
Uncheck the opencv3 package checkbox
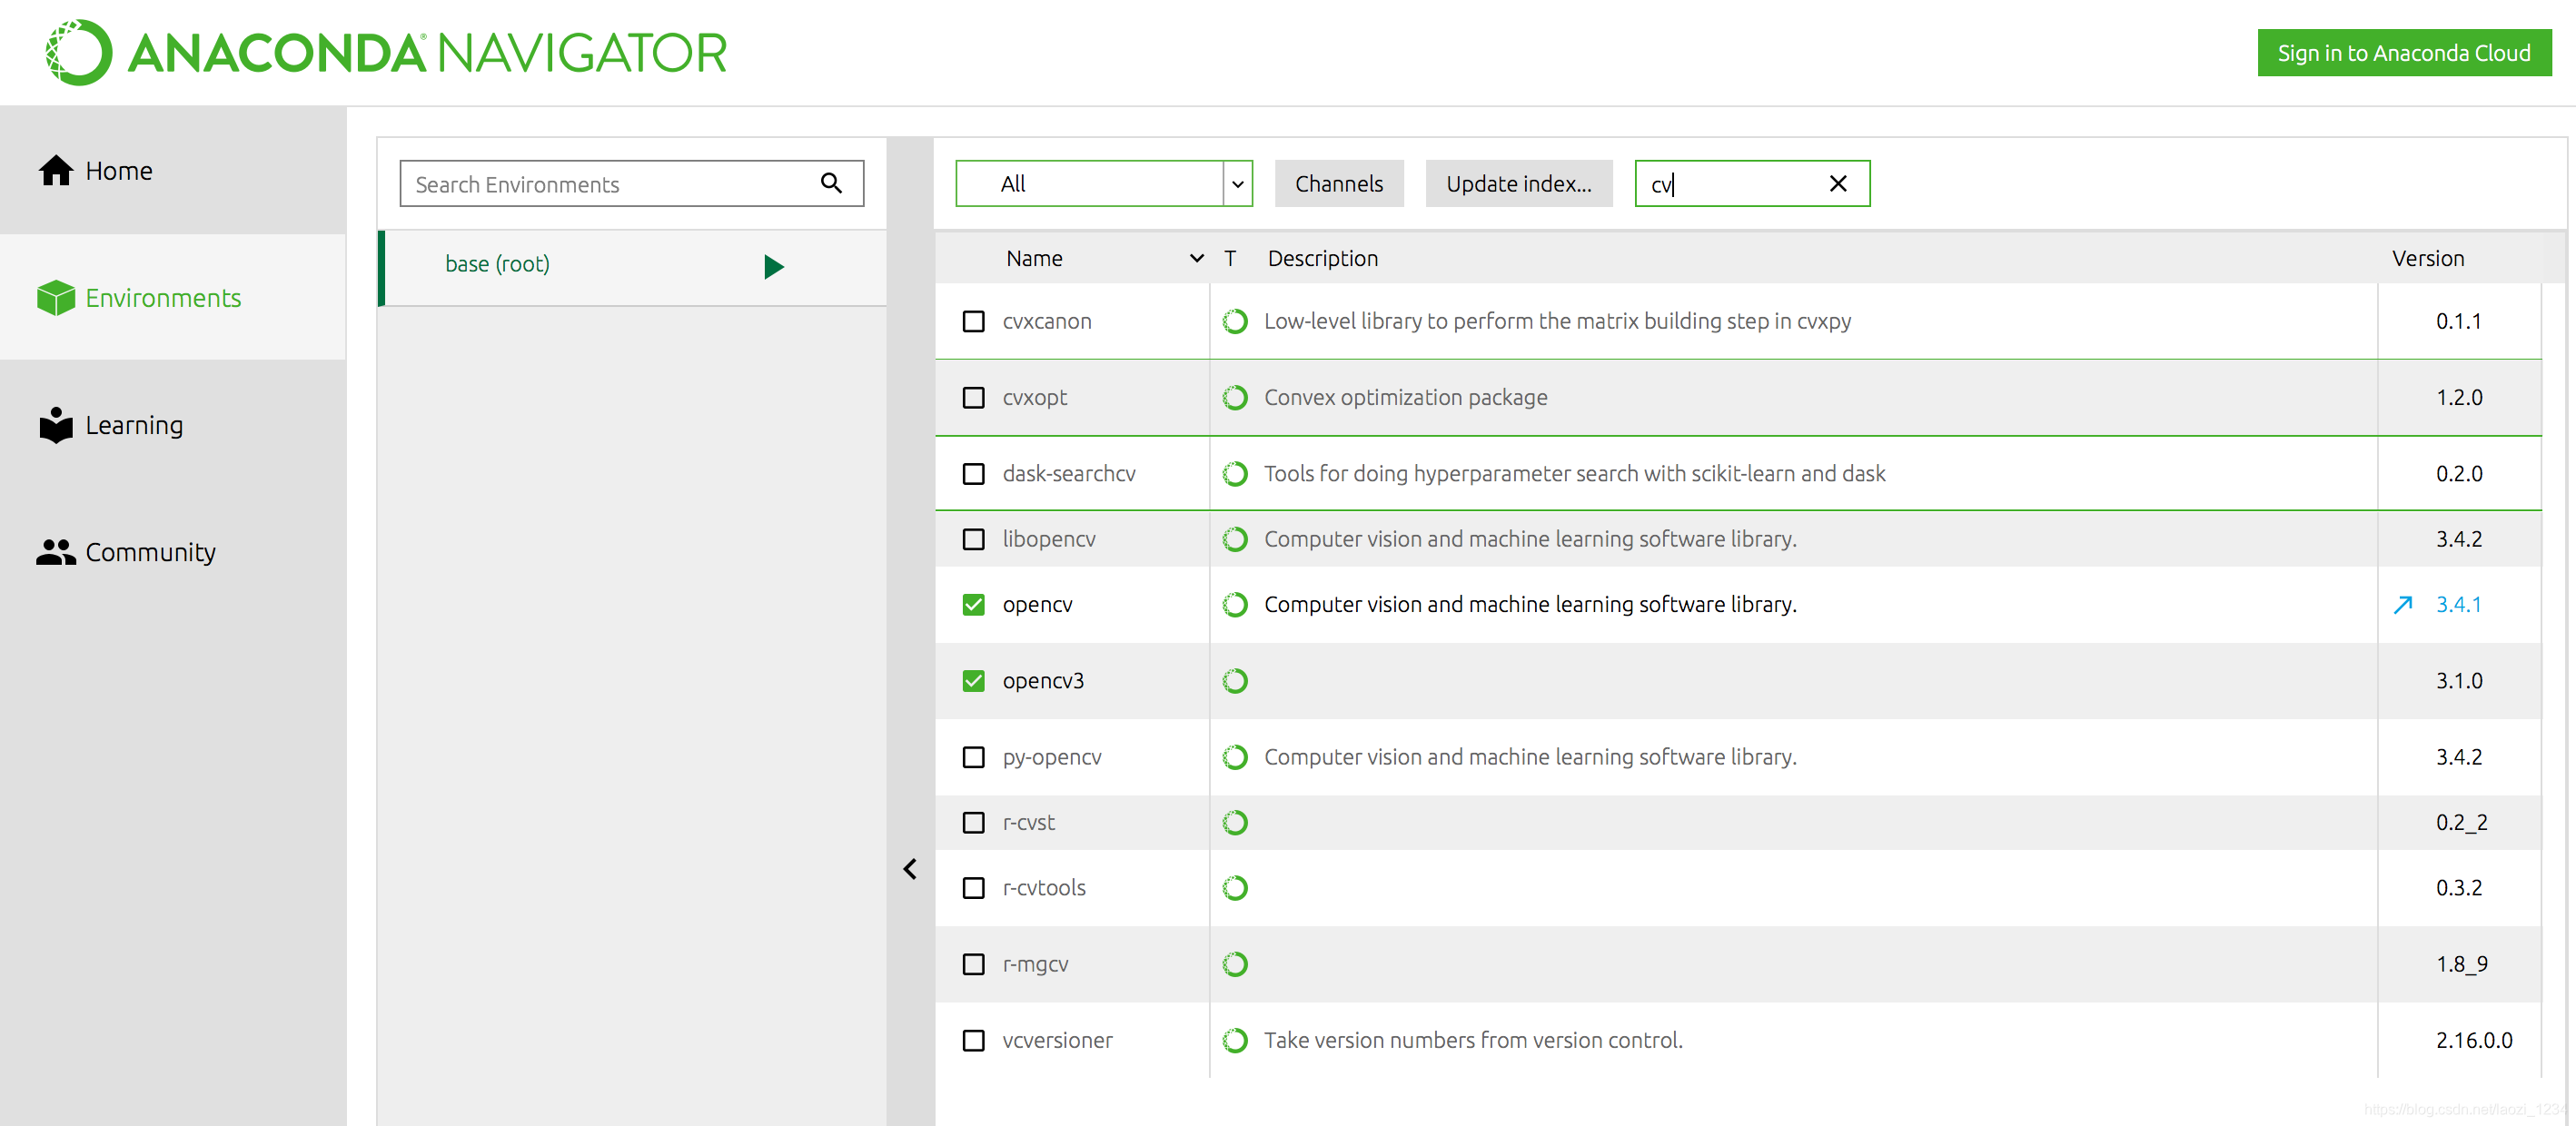[x=973, y=681]
